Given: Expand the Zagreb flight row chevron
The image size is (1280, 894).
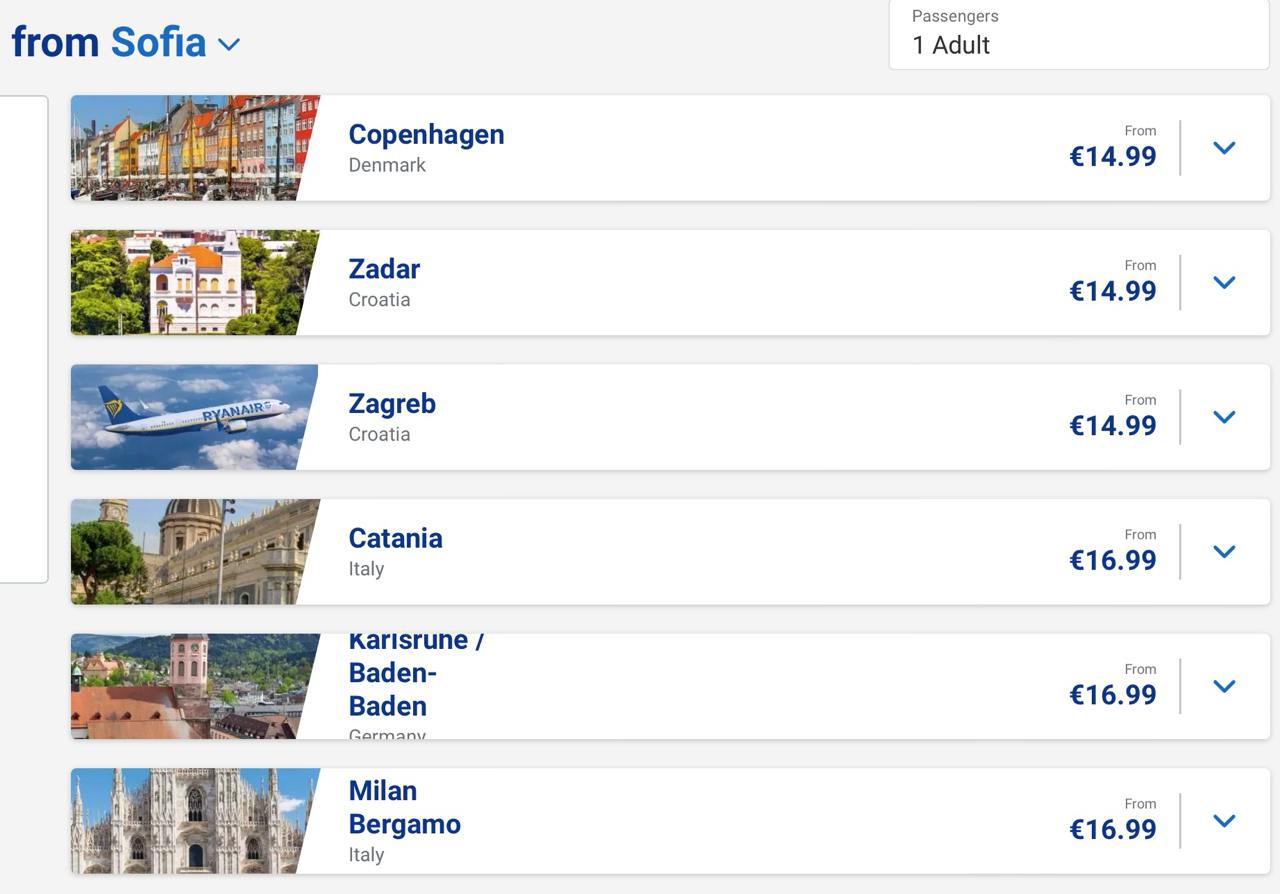Looking at the screenshot, I should pyautogui.click(x=1224, y=417).
